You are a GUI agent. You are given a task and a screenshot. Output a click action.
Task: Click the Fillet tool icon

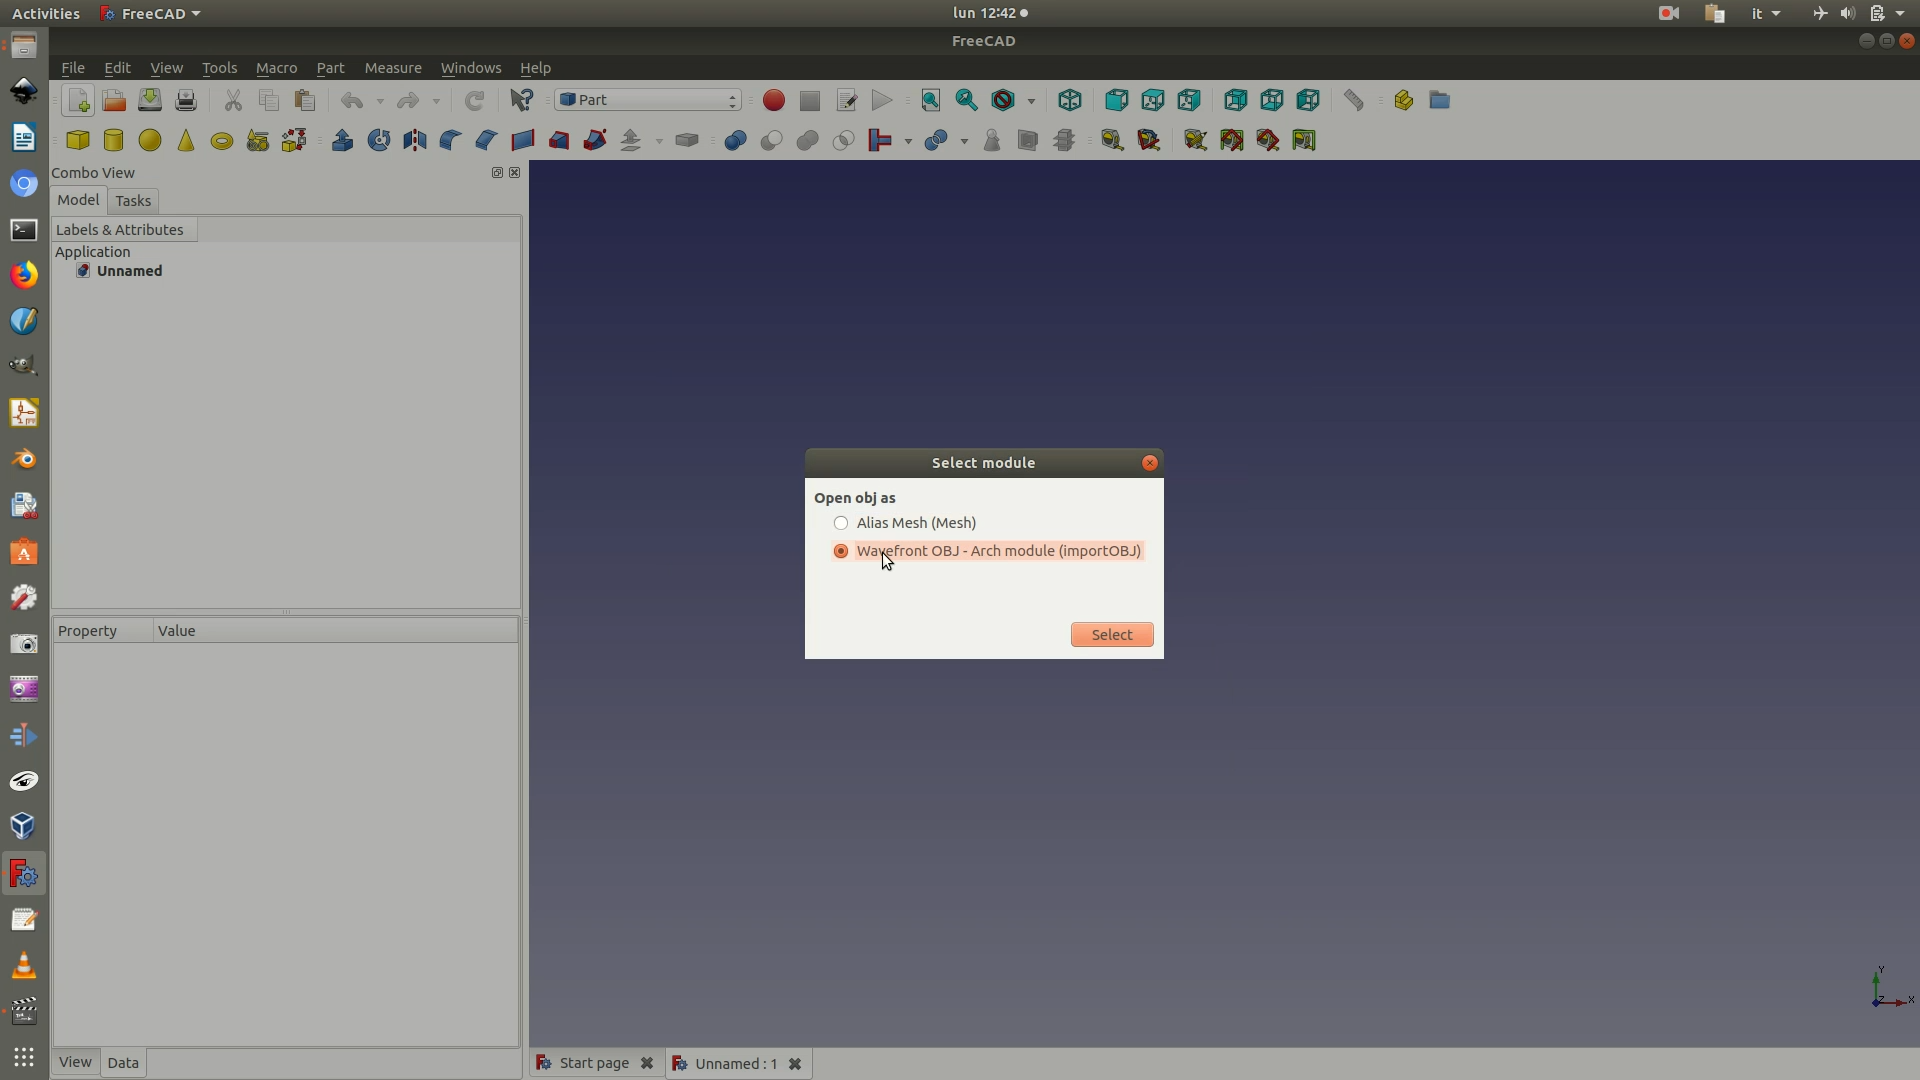[451, 140]
